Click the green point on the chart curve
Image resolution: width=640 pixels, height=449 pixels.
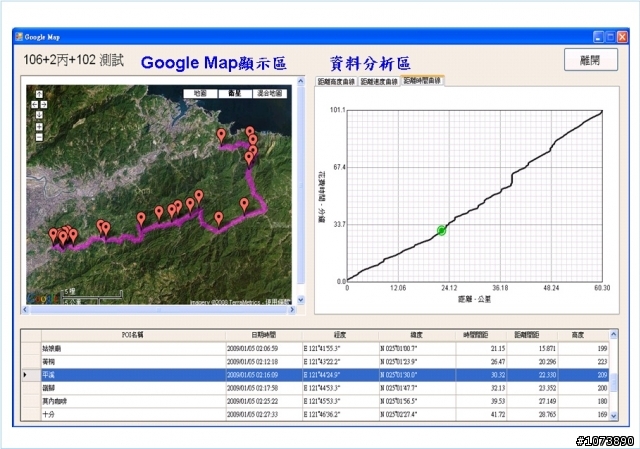pos(441,231)
